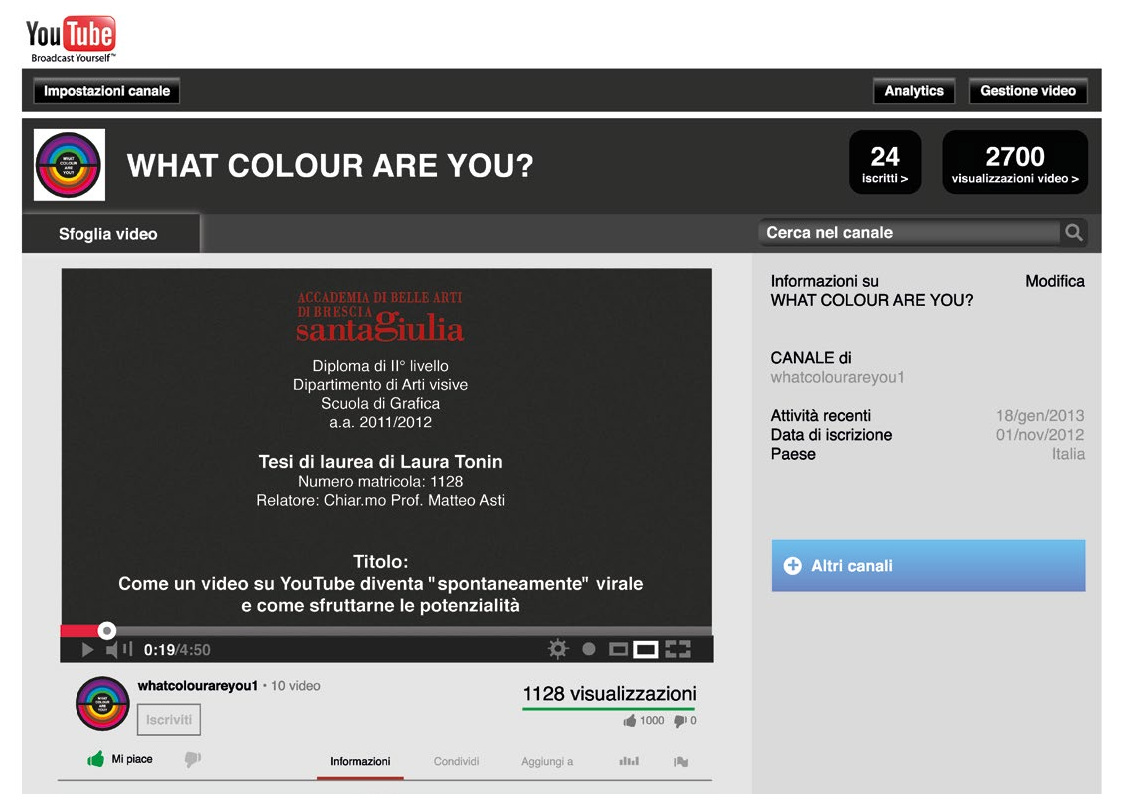Open the statistics bar-chart icon
The image size is (1123, 794).
tap(629, 761)
